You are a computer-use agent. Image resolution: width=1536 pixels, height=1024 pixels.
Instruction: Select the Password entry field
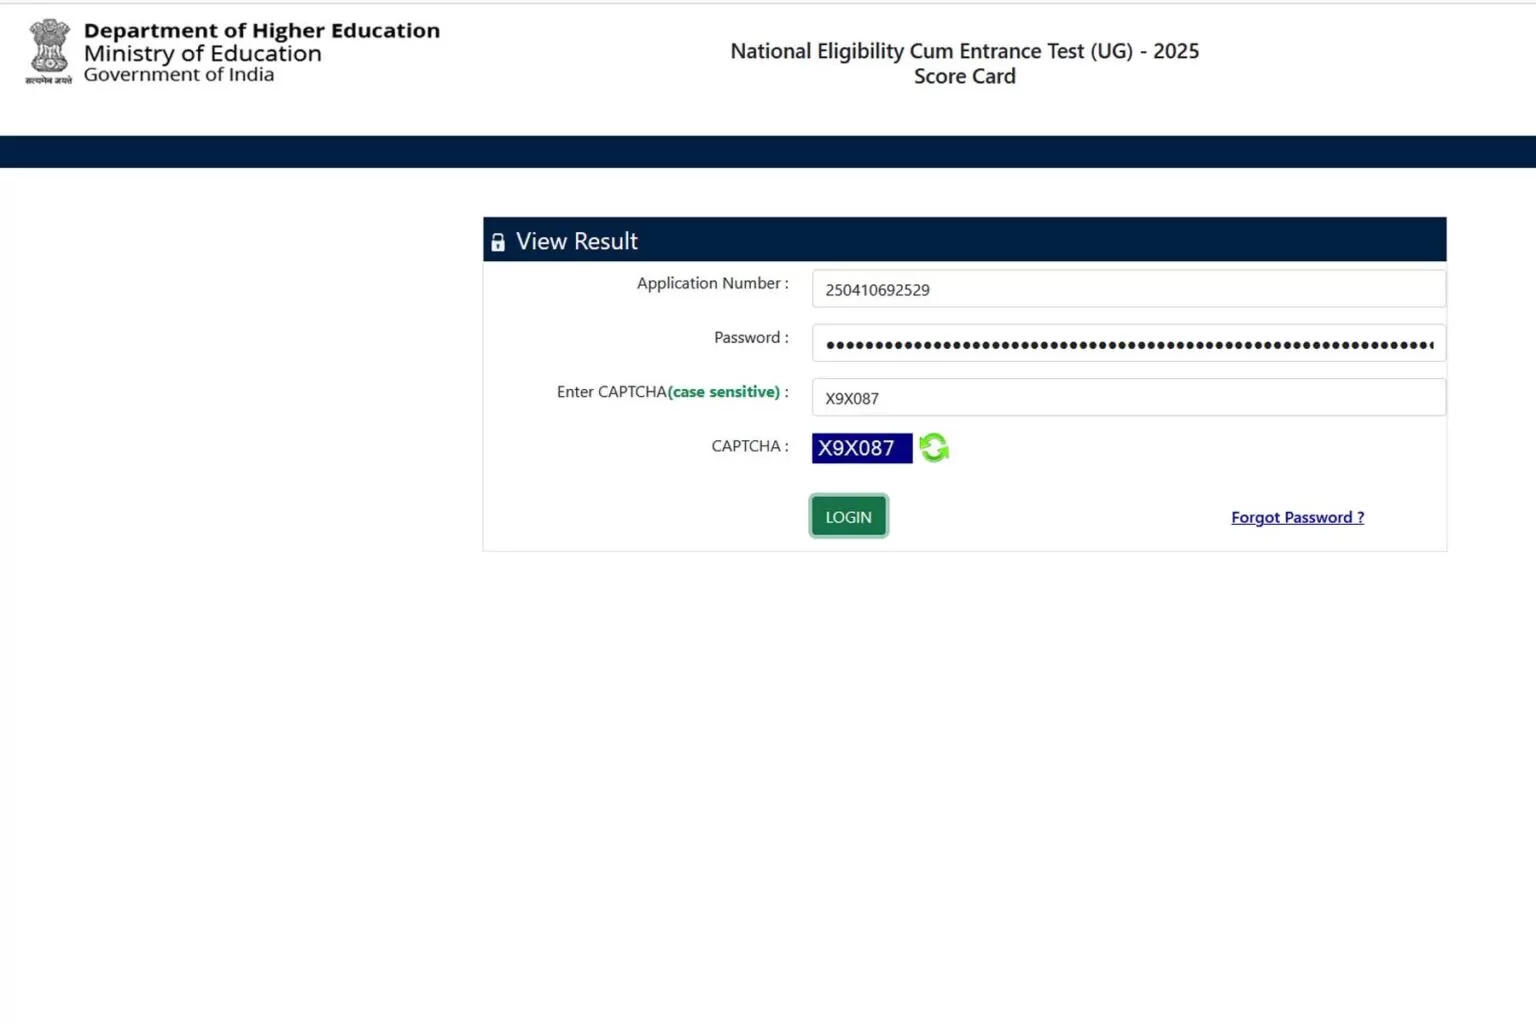click(x=1128, y=342)
